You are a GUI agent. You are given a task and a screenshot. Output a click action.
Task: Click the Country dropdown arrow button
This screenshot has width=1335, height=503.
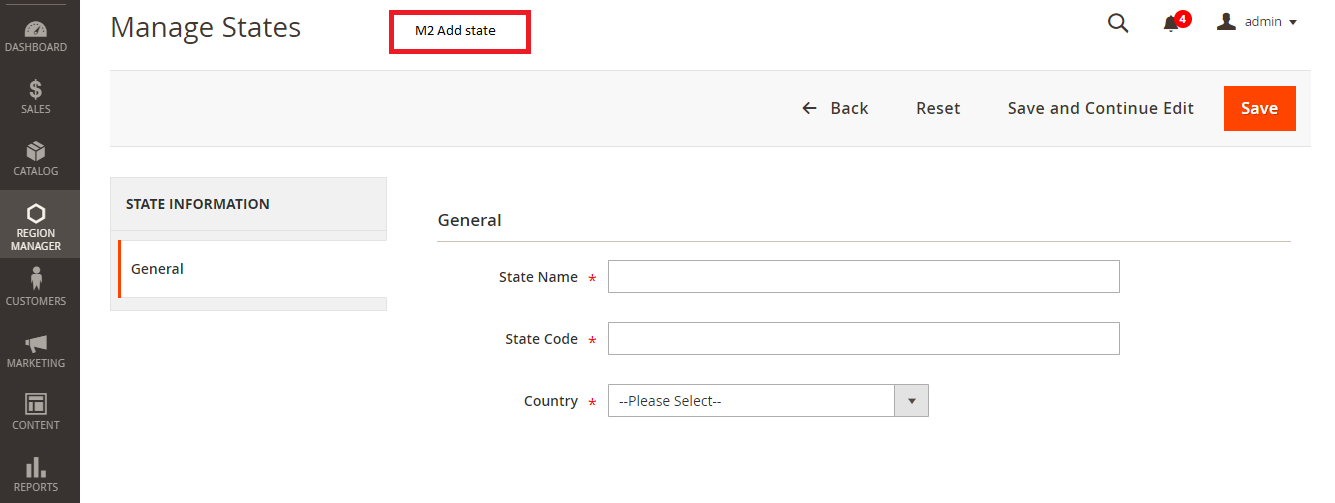click(911, 401)
